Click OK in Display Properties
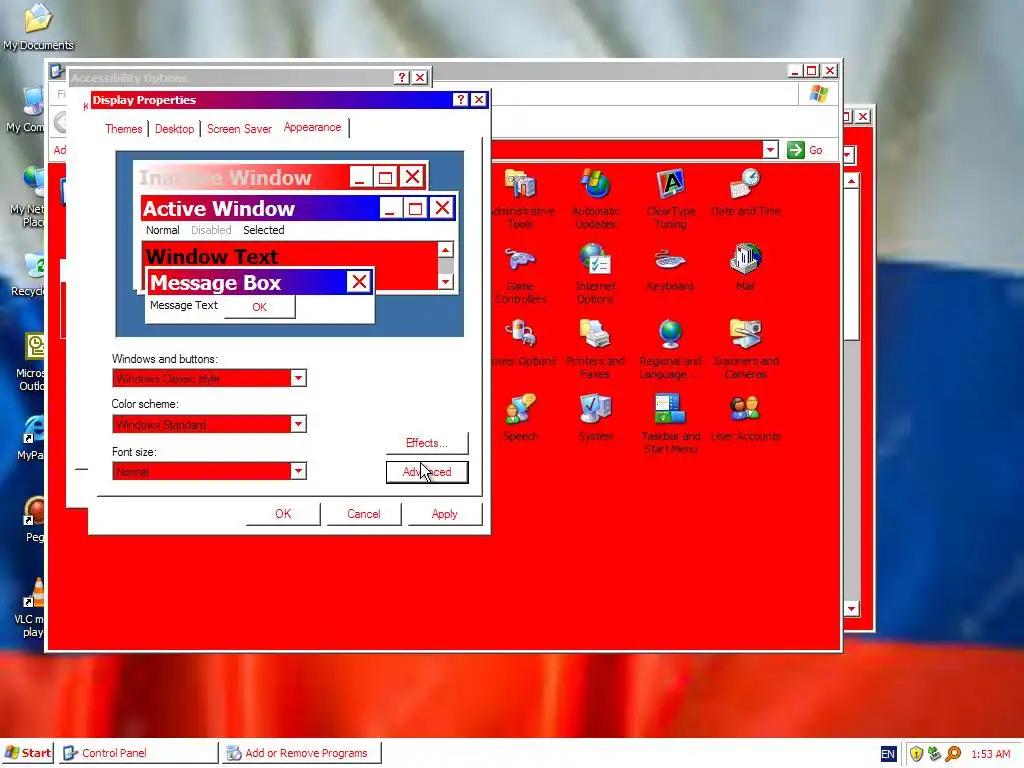Screen dimensions: 1024x768 click(283, 514)
